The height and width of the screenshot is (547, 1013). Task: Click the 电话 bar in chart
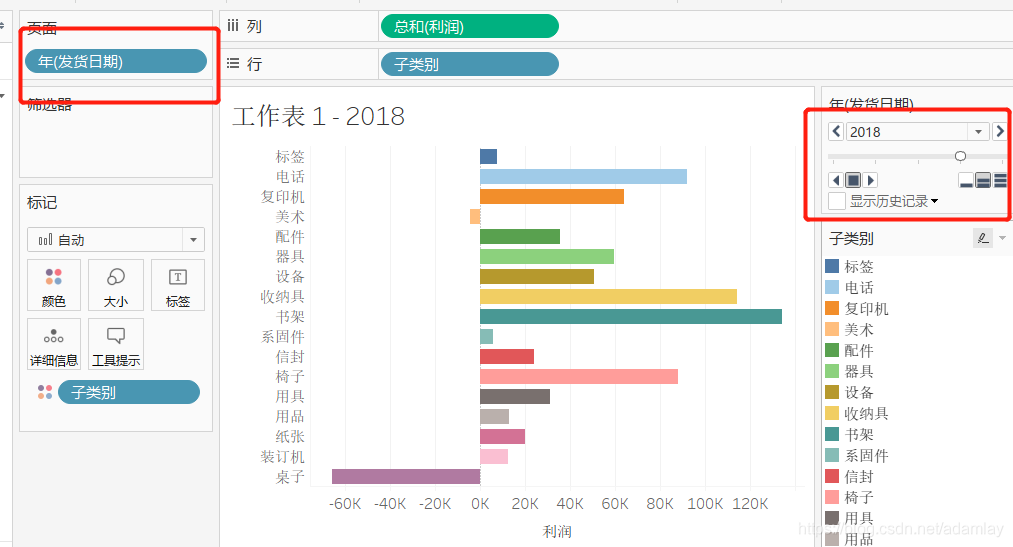click(583, 176)
